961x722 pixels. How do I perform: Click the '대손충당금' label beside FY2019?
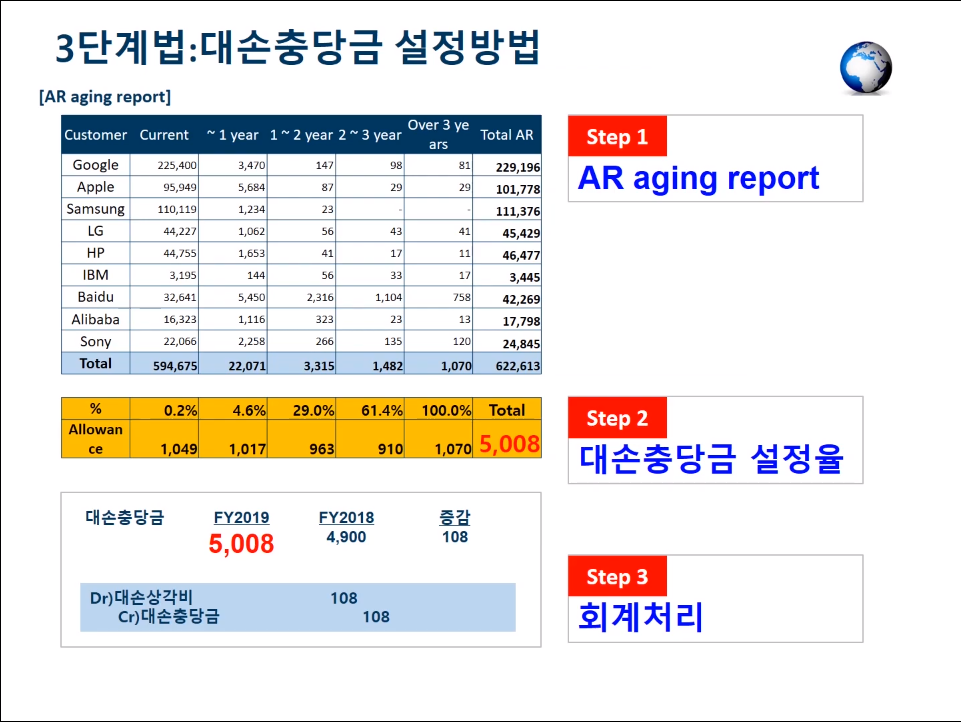124,518
